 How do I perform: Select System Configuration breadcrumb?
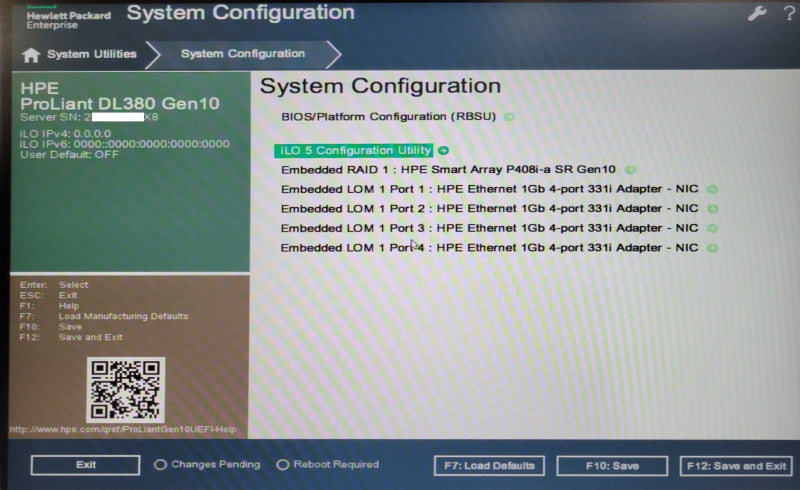coord(243,54)
